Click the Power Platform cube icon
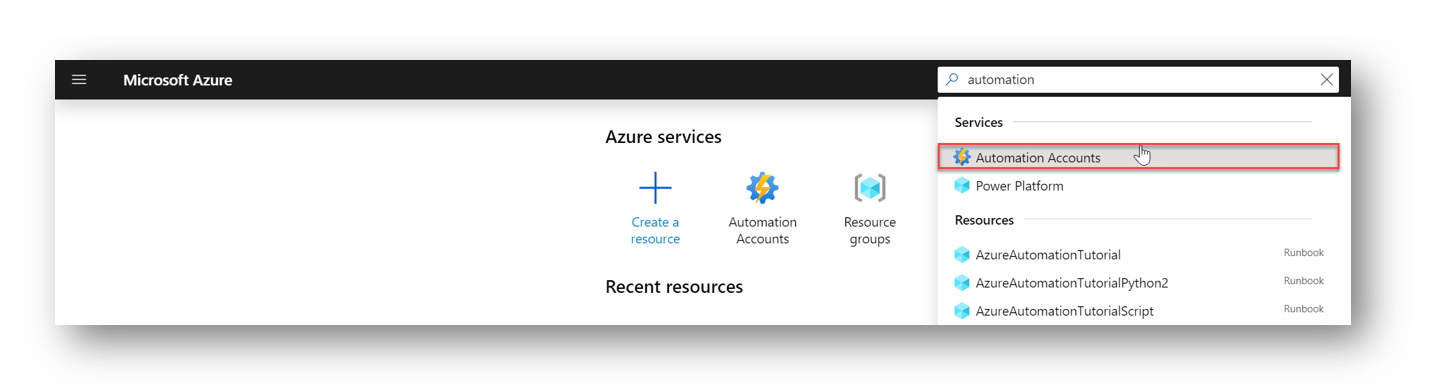 click(962, 186)
